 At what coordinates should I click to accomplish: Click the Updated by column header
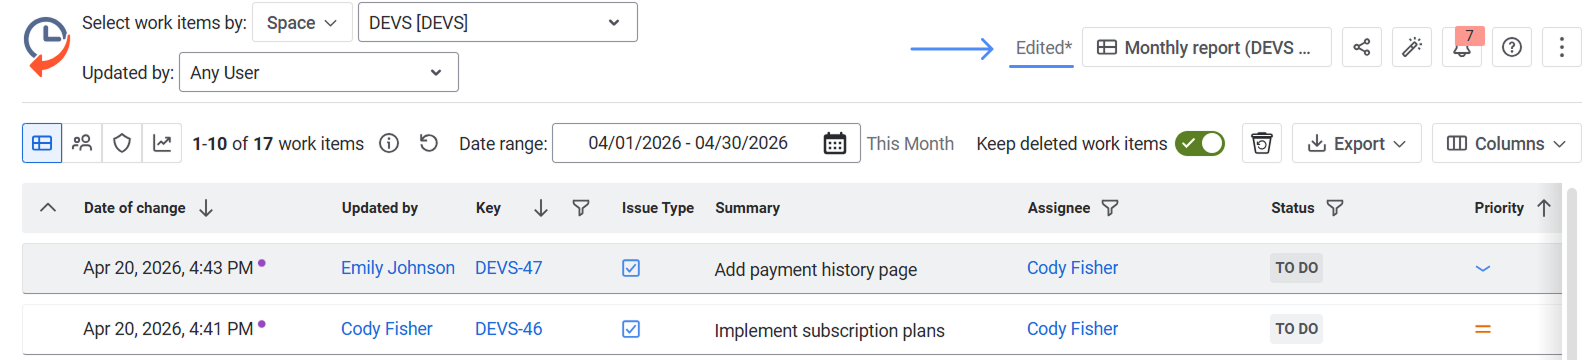[380, 208]
